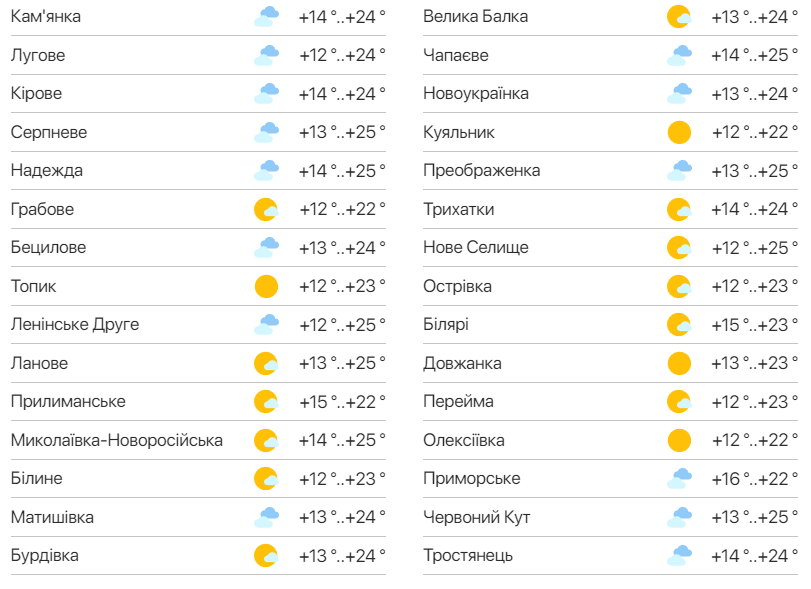The image size is (811, 589).
Task: Click the cloud icon beside Приморське
Action: [675, 478]
